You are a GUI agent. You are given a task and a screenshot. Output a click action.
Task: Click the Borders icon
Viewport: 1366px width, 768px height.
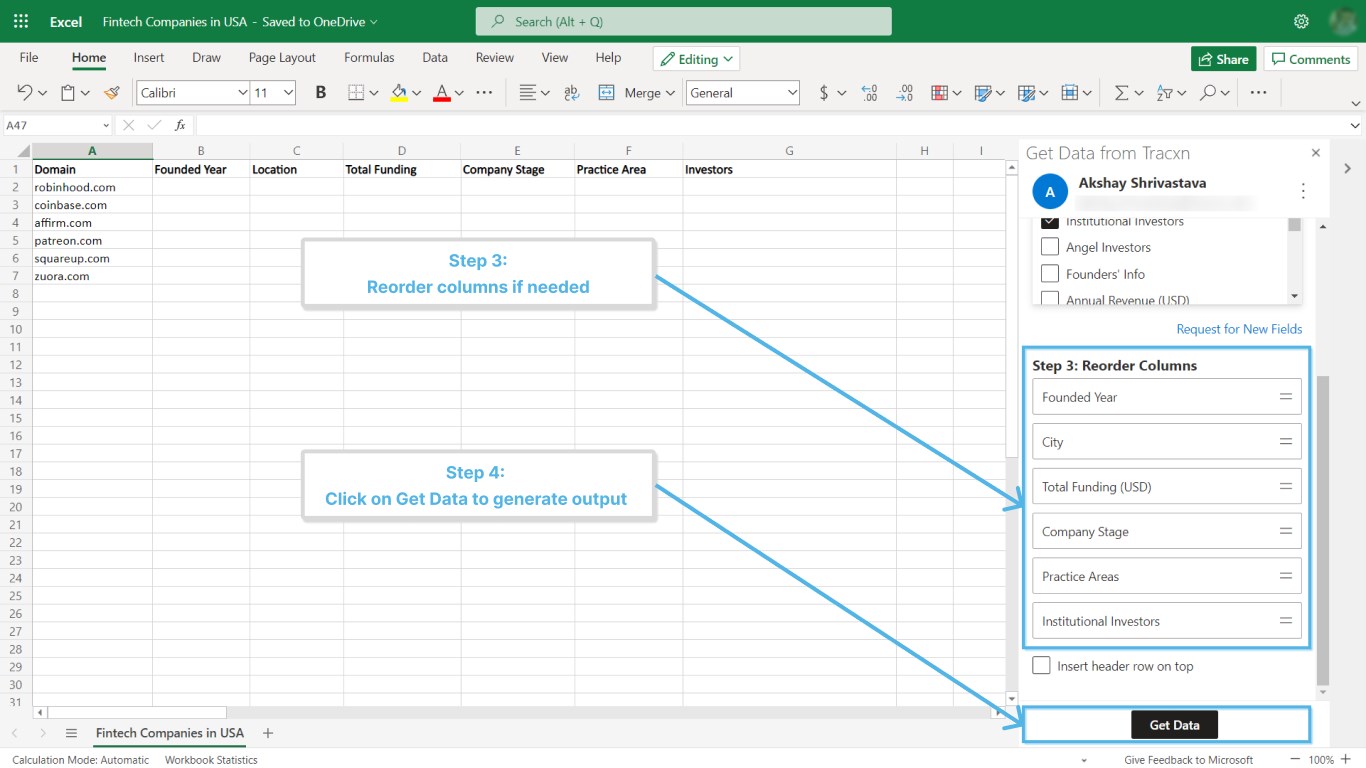click(356, 93)
